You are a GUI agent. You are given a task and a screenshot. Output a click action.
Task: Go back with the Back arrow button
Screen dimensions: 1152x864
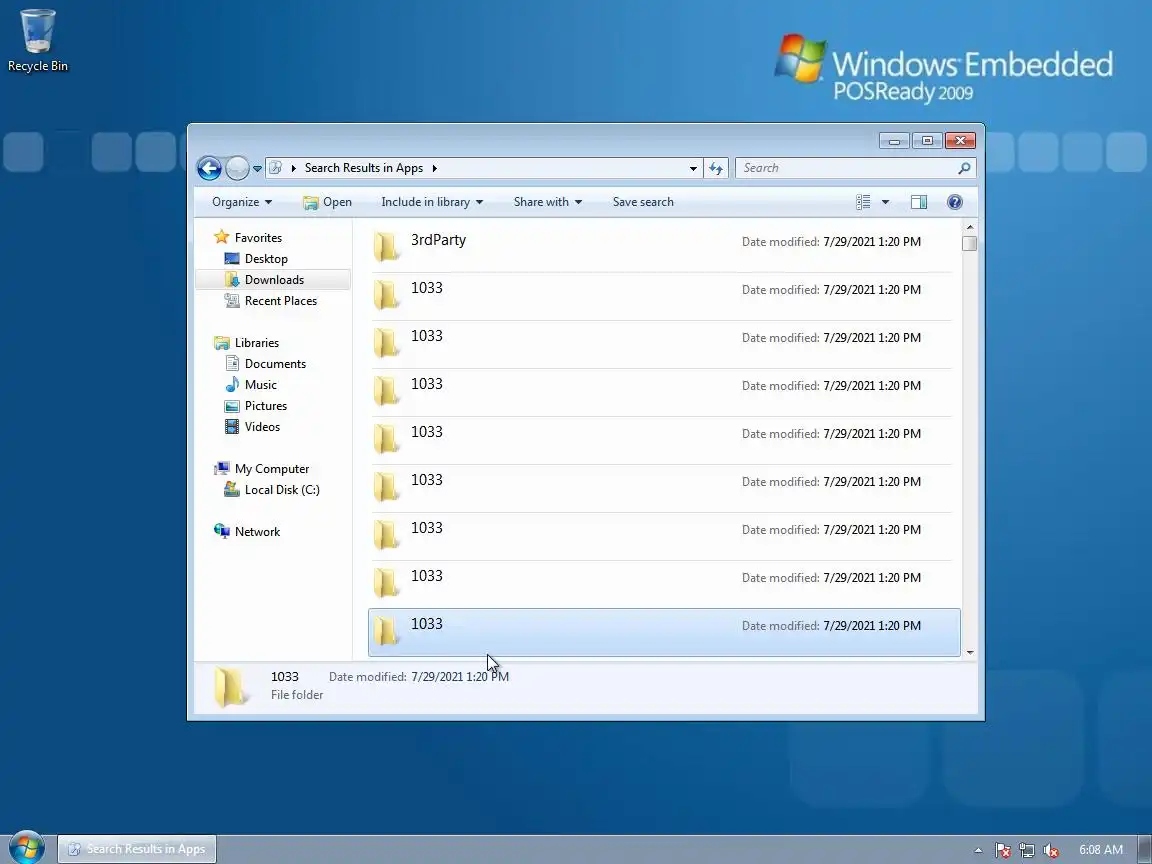click(209, 168)
